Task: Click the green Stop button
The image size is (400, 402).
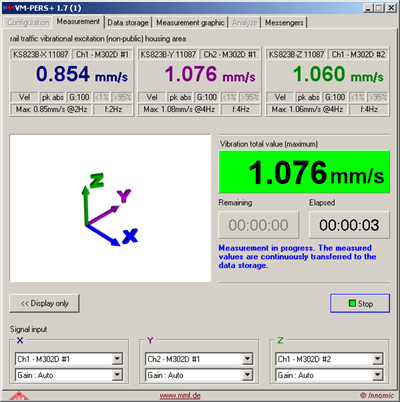Action: click(x=360, y=303)
